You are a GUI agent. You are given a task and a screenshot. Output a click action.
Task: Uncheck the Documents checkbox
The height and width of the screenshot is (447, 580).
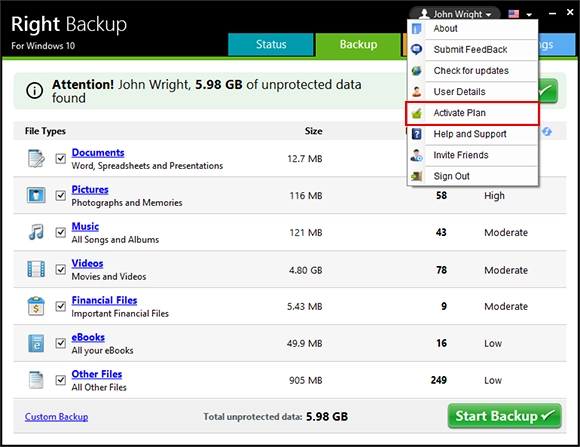point(61,159)
